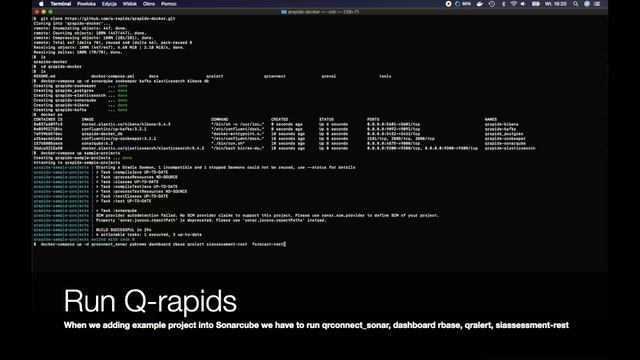Open Spotlight search magnifier
The width and height of the screenshot is (640, 360).
[576, 4]
